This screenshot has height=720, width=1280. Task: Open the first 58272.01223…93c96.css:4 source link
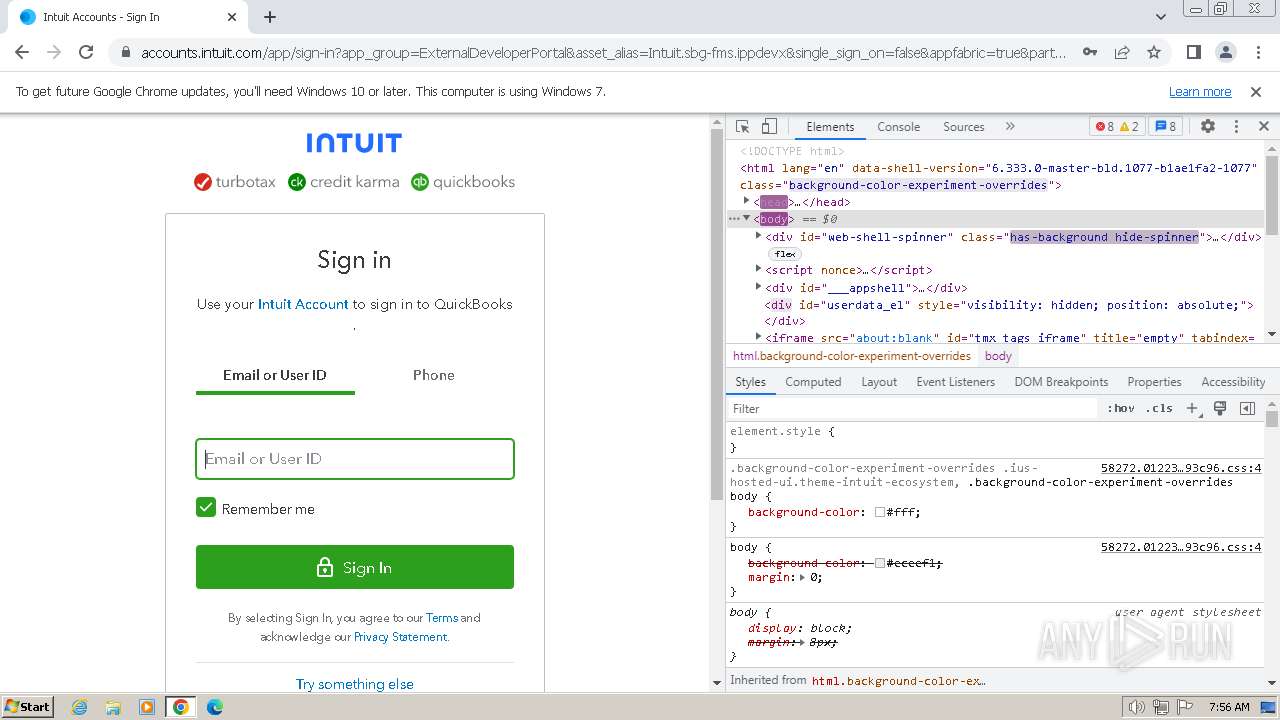click(1181, 468)
